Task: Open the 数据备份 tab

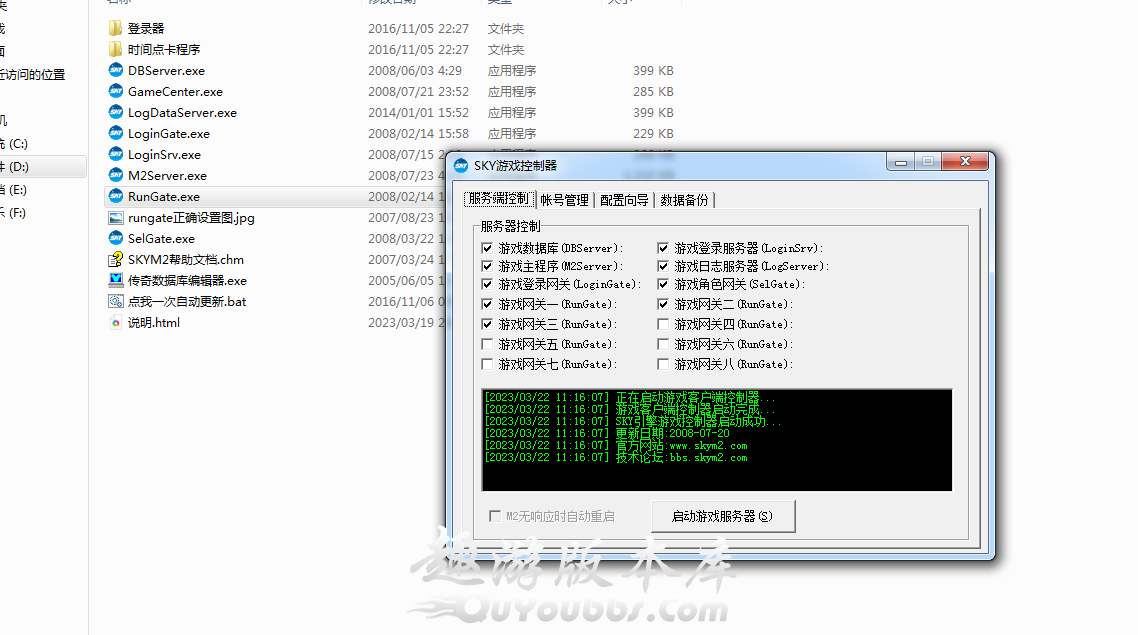Action: point(684,200)
